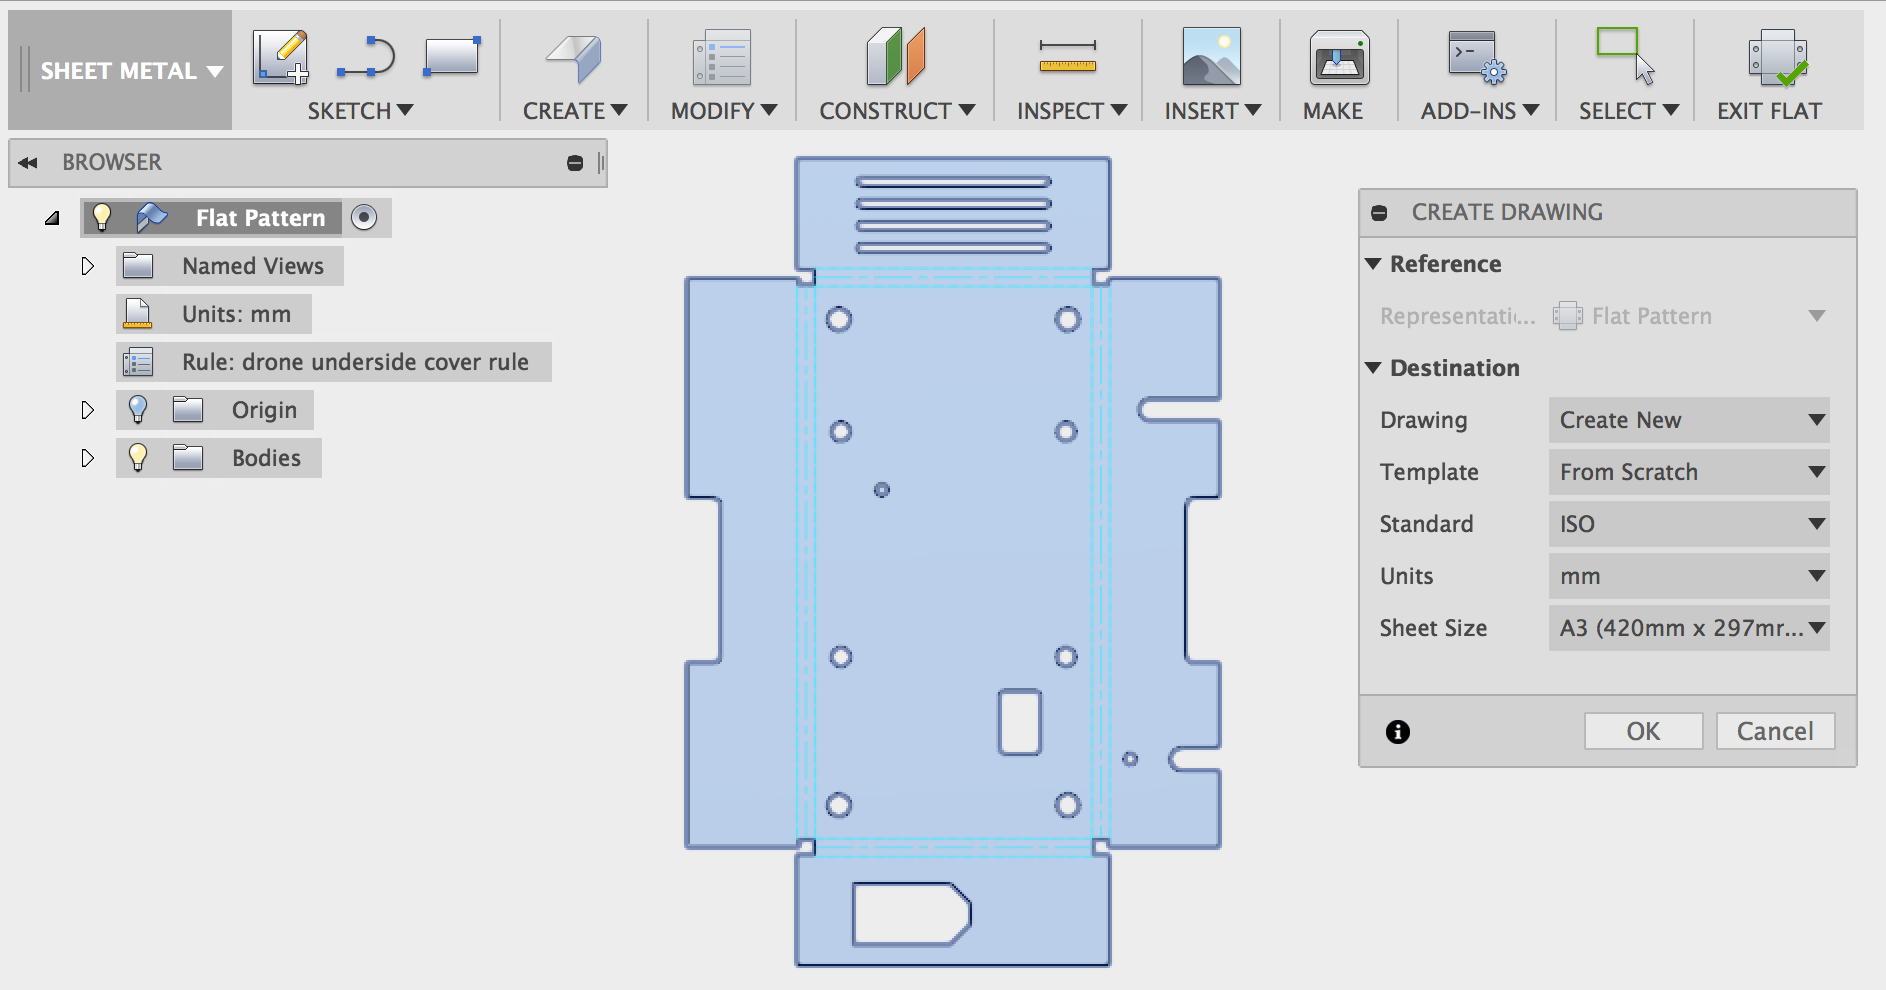Toggle Origin visibility lightbulb
The image size is (1886, 990).
[138, 410]
